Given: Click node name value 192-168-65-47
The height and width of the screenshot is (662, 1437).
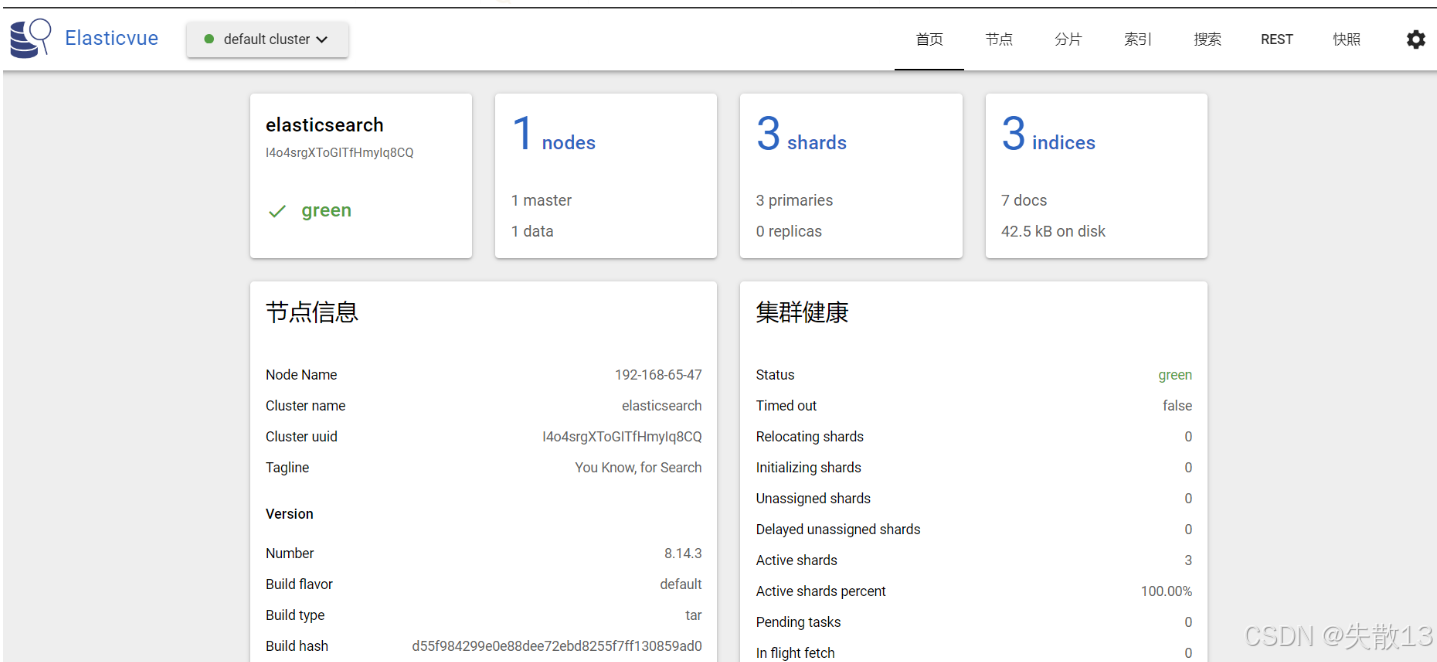Looking at the screenshot, I should [x=658, y=375].
